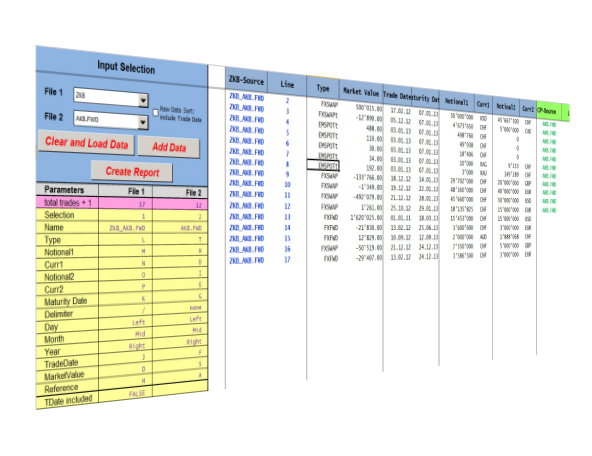Select the TDate included parameter row label
592x456 pixels.
67,400
